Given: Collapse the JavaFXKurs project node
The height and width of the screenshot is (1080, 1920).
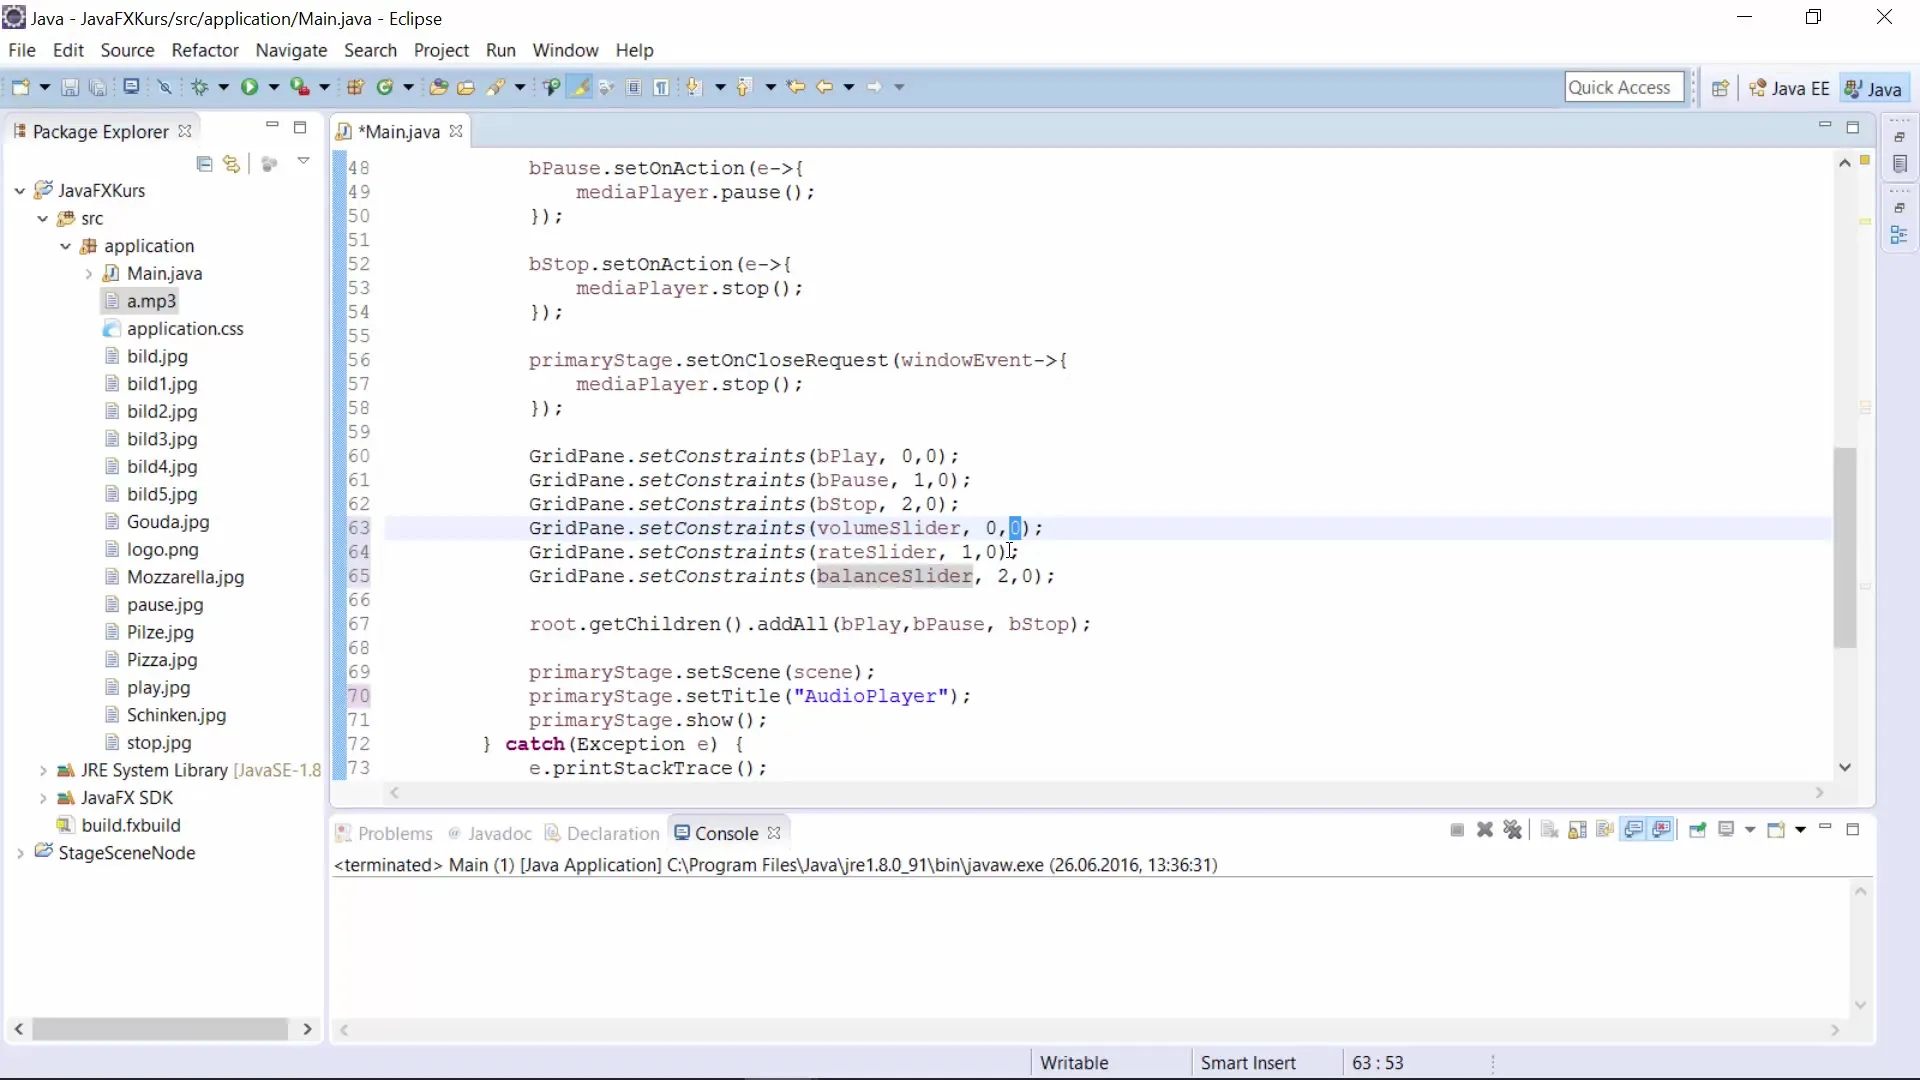Looking at the screenshot, I should click(20, 191).
